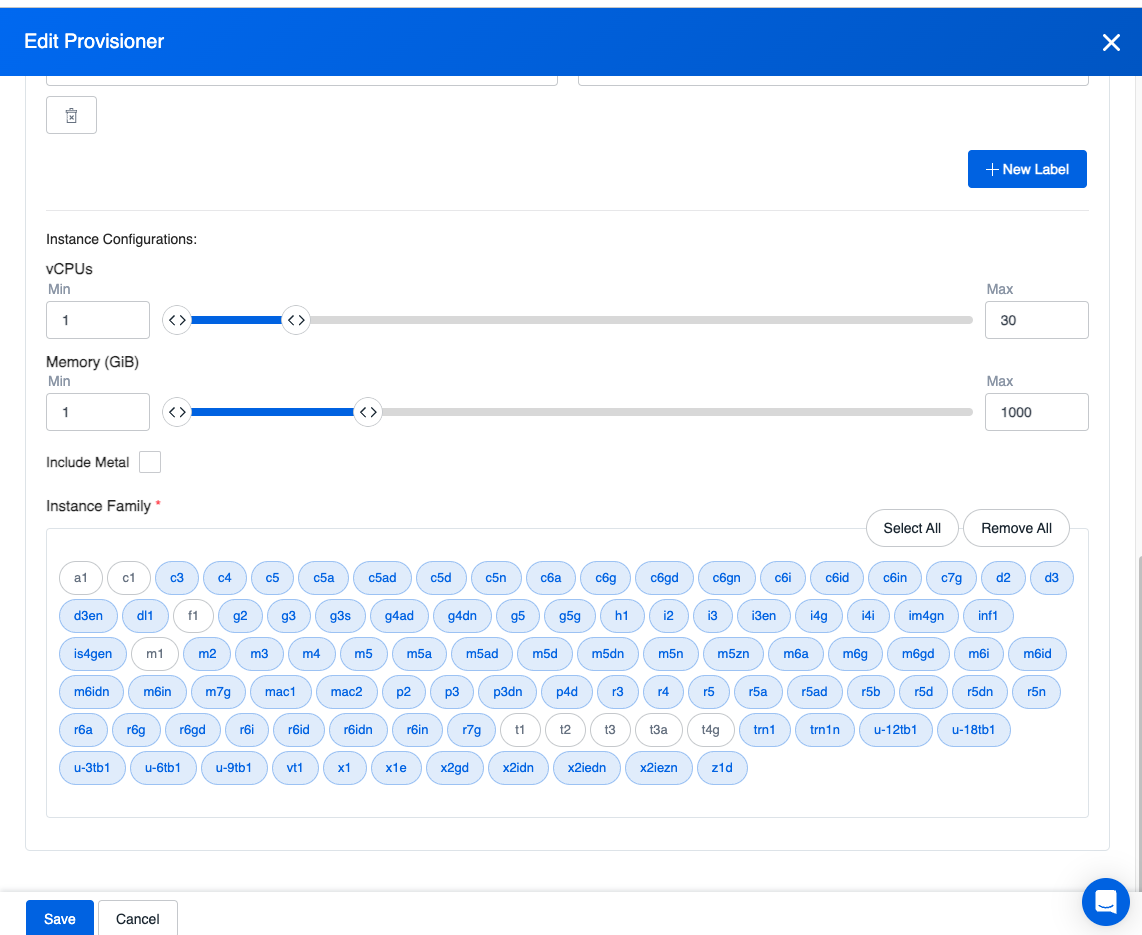Deselect the p4d instance family
The width and height of the screenshot is (1142, 935).
point(567,691)
